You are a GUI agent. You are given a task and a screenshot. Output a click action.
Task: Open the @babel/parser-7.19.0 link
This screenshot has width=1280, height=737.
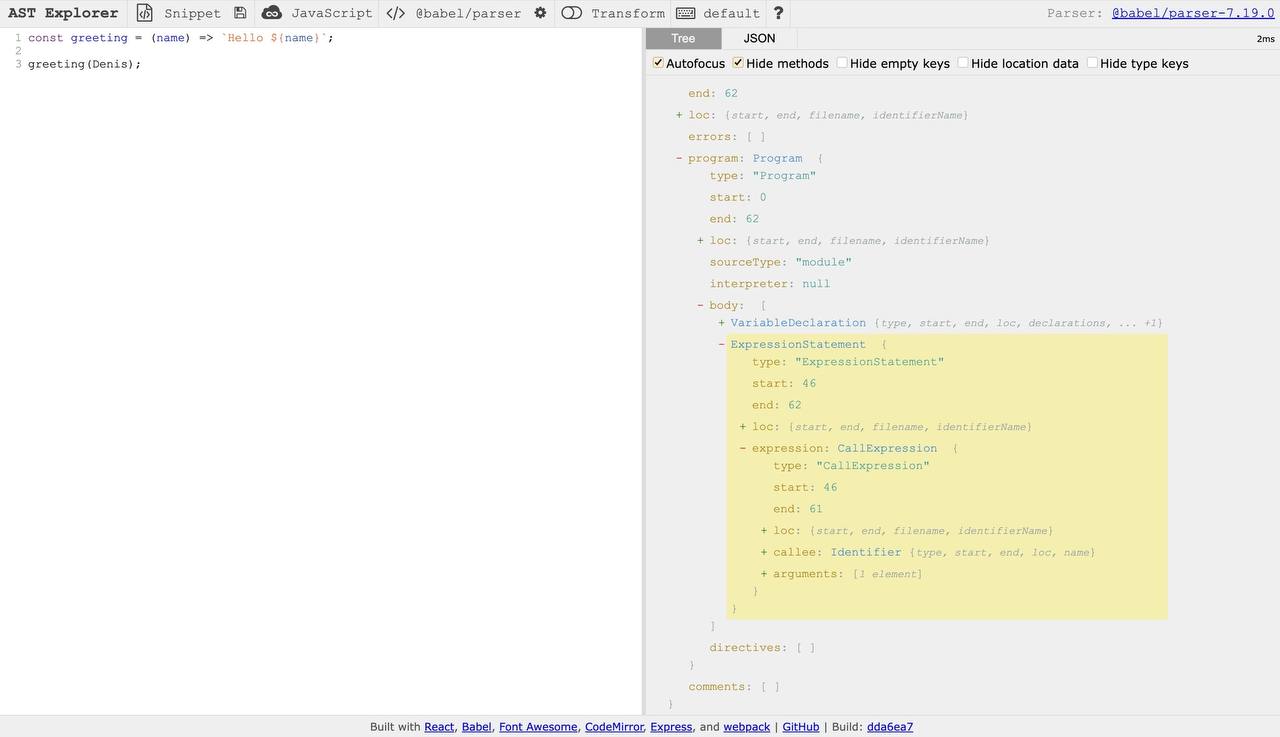click(x=1192, y=13)
